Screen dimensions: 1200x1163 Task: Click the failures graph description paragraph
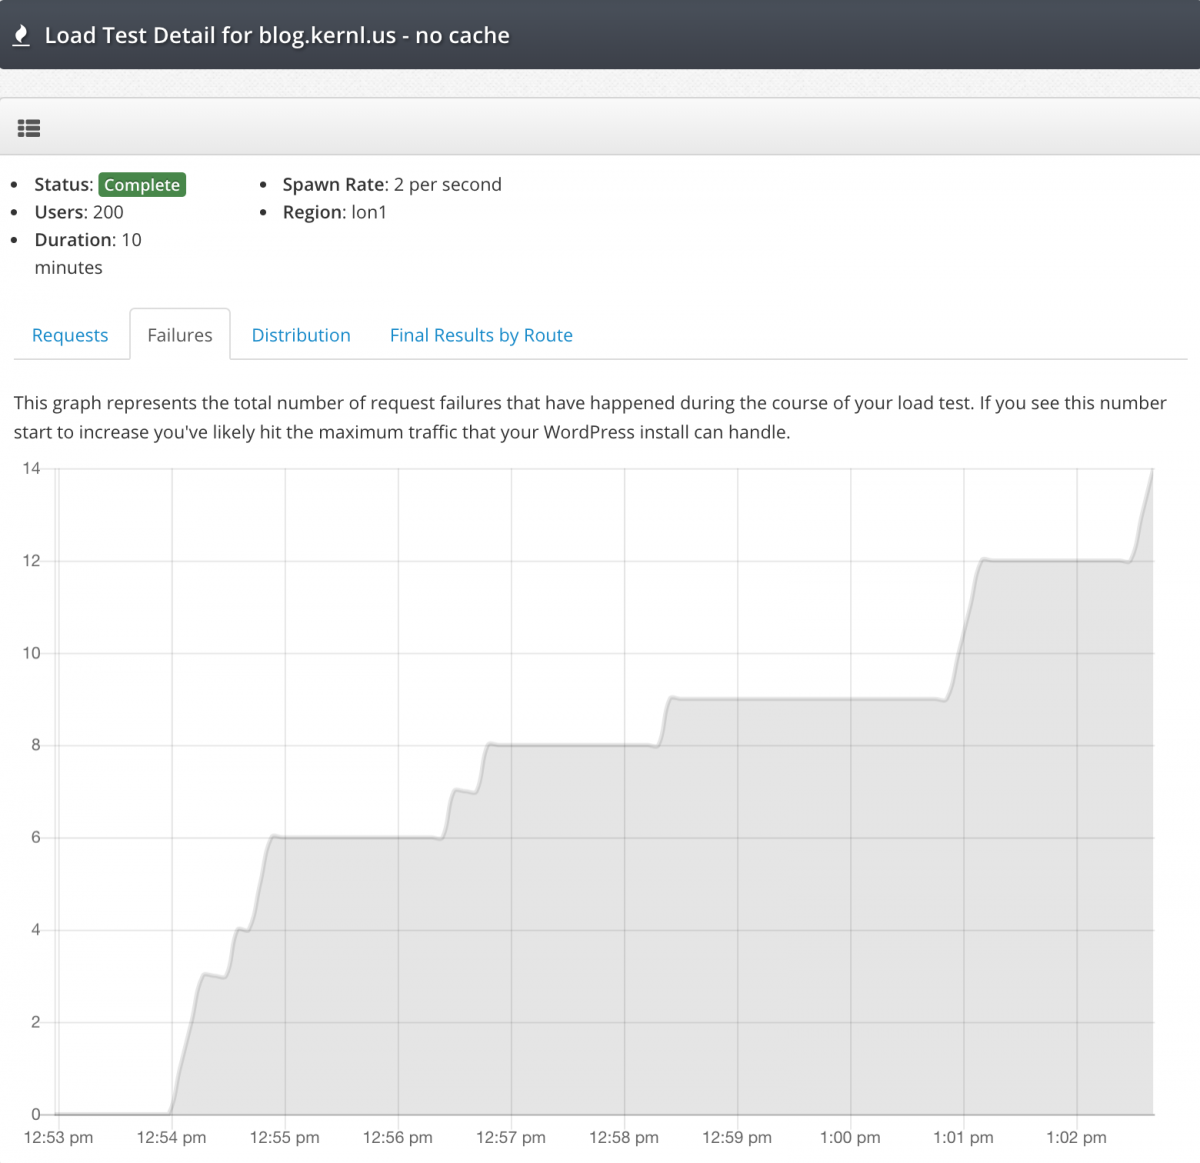coord(590,417)
